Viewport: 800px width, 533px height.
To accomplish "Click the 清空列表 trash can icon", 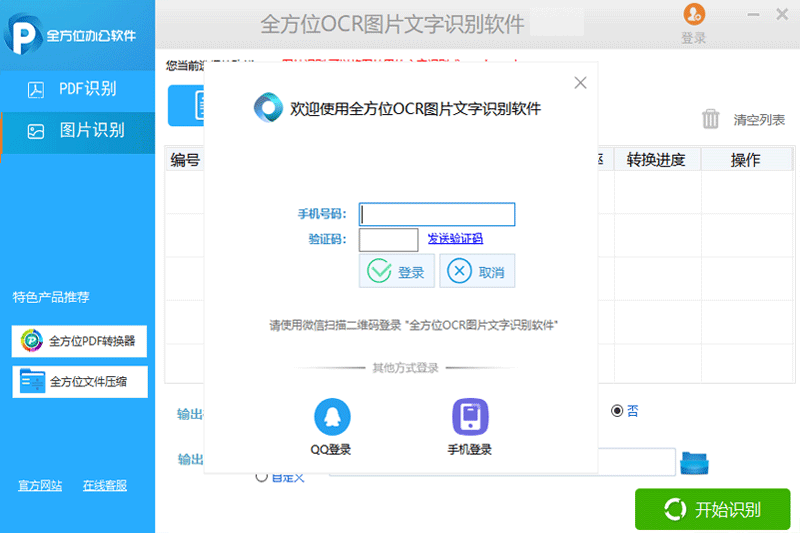I will pos(711,119).
